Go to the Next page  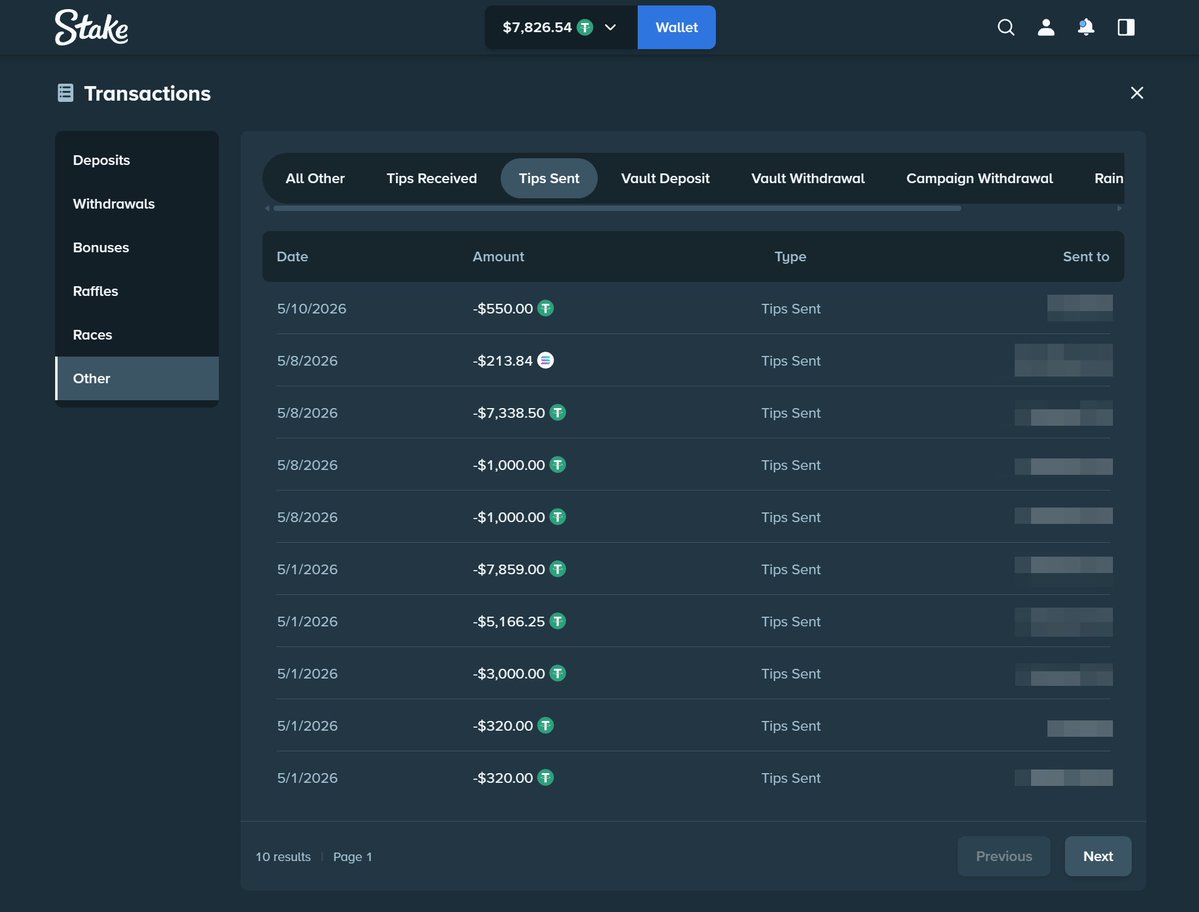1097,856
